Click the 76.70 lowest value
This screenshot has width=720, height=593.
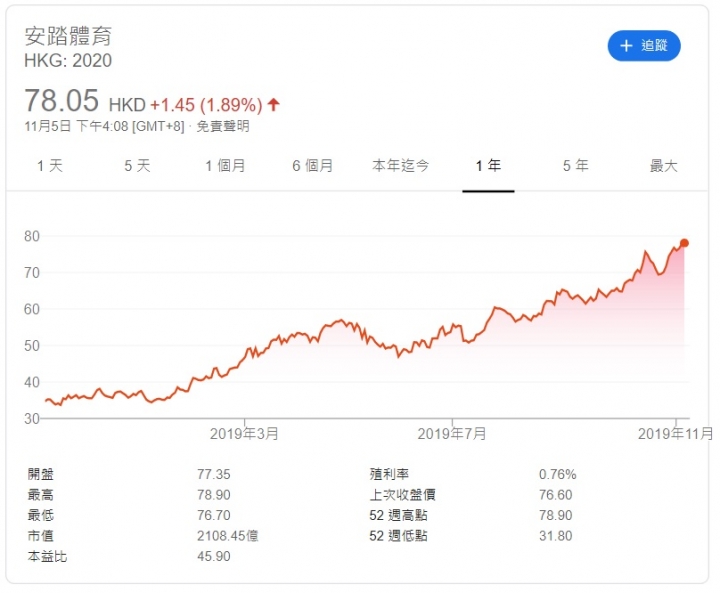(x=214, y=515)
